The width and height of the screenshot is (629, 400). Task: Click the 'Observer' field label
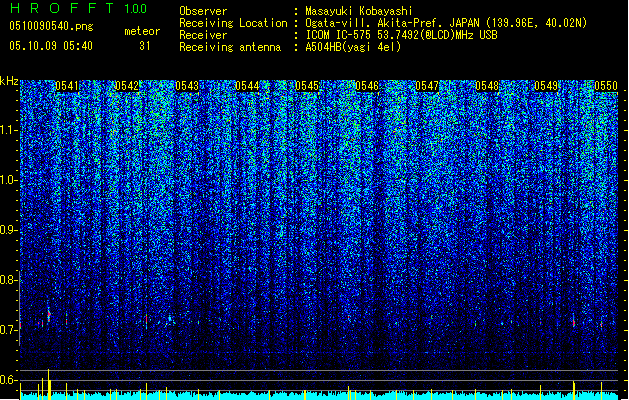pyautogui.click(x=203, y=11)
